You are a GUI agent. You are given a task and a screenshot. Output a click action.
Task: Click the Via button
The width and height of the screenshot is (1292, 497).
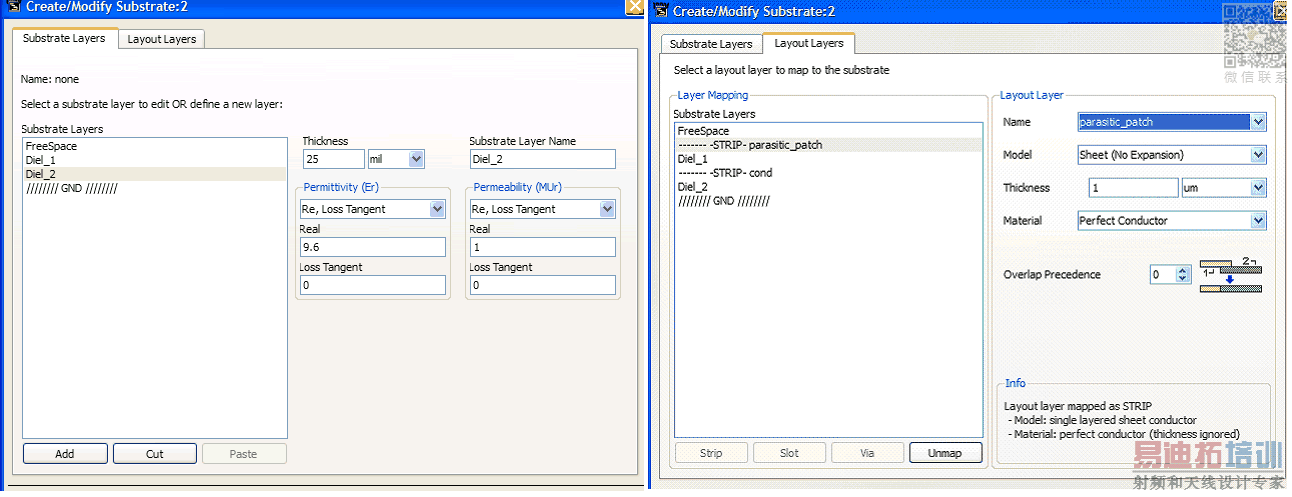click(867, 453)
